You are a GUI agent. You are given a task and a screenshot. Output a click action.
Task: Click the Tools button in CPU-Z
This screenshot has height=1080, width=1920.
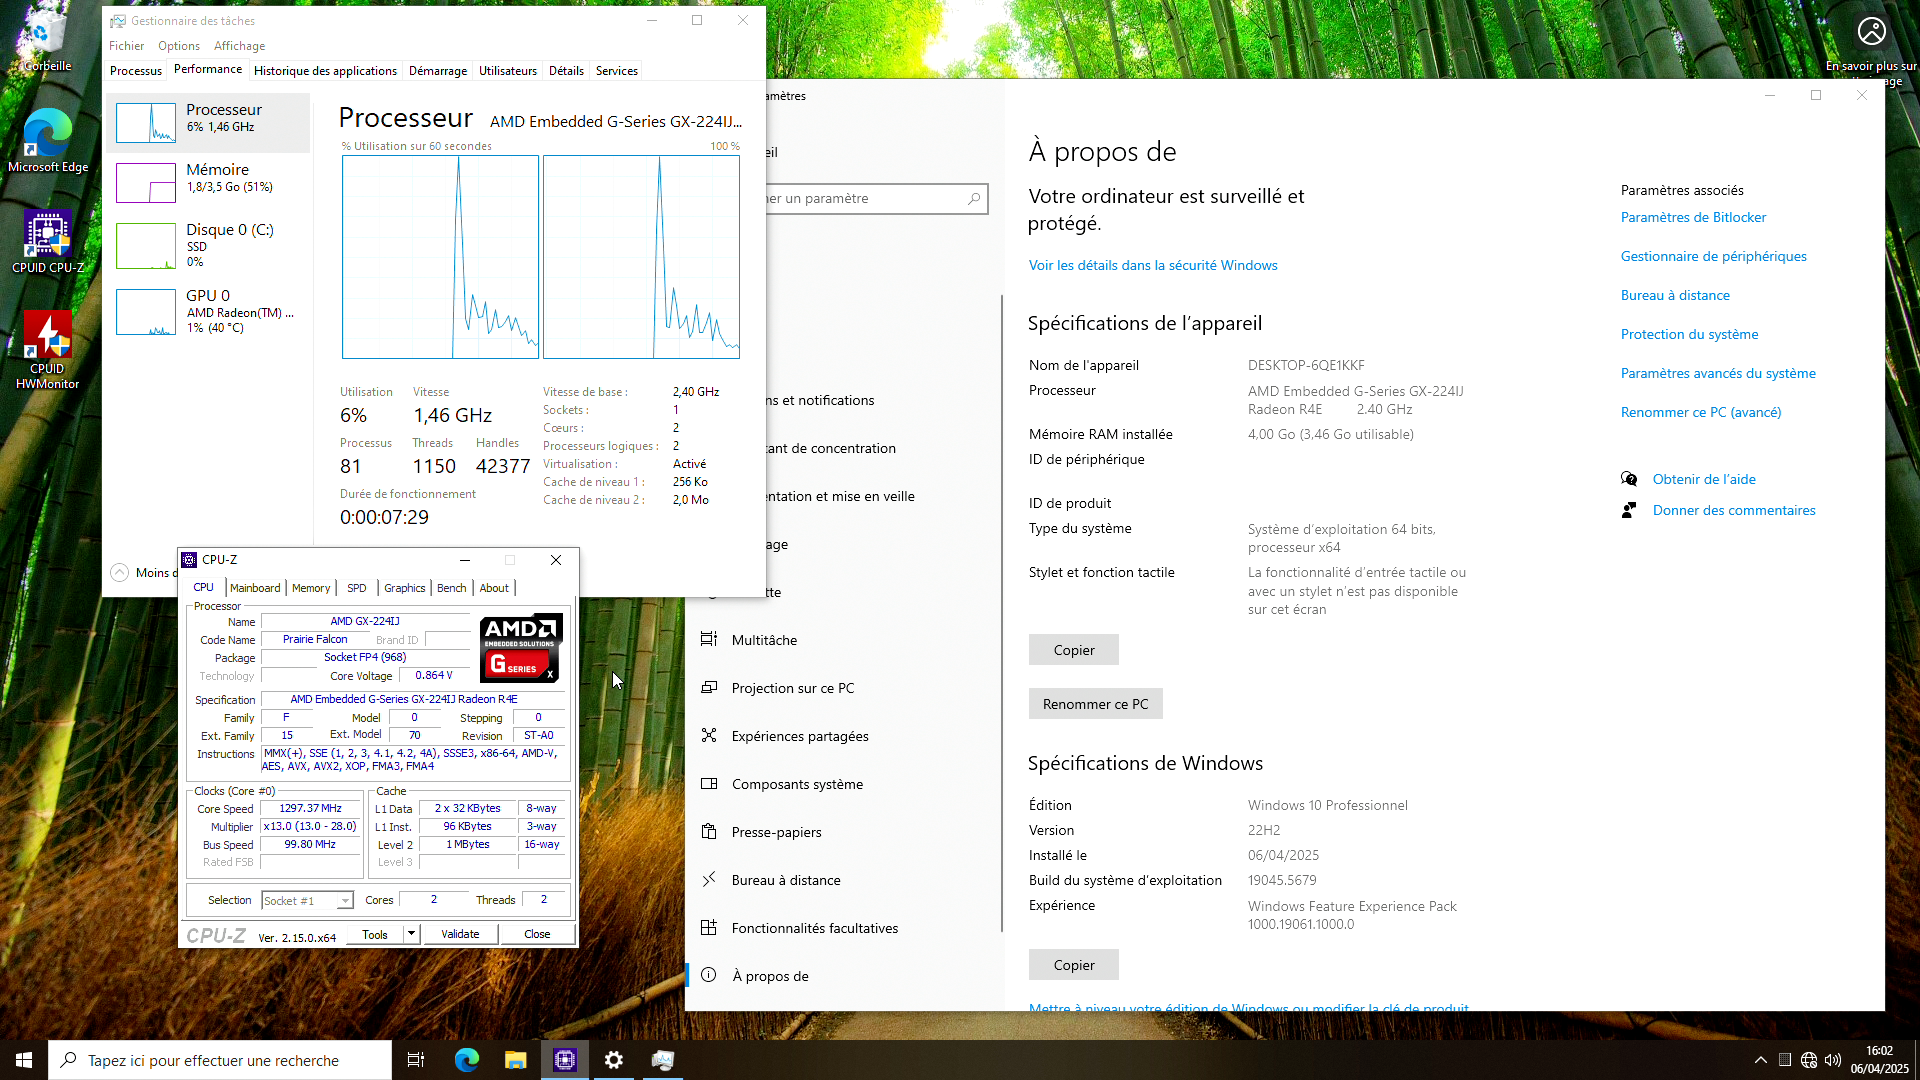coord(375,934)
